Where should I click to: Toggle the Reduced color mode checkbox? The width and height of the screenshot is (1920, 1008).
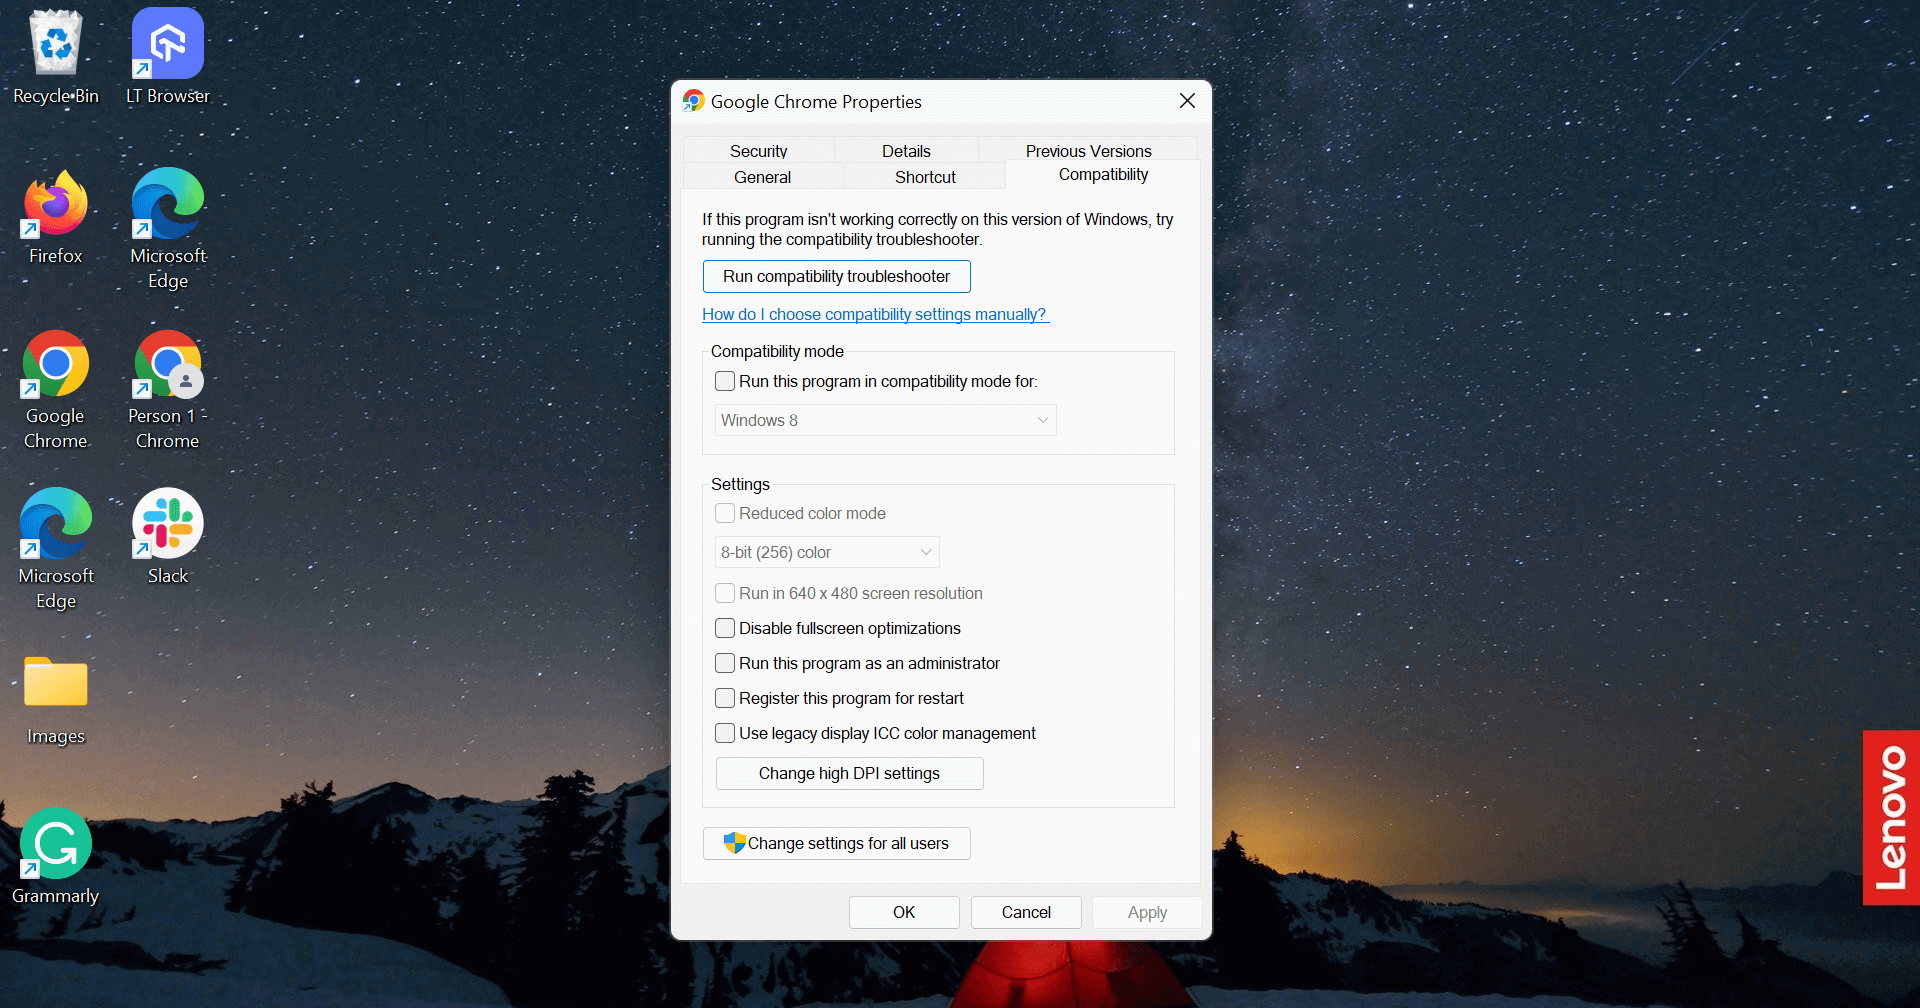pos(725,513)
